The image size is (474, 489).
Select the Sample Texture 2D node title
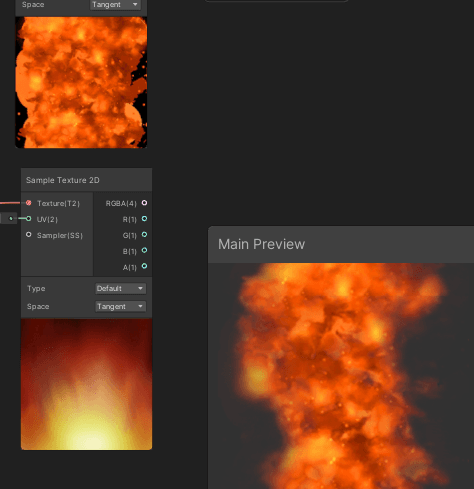coord(63,180)
